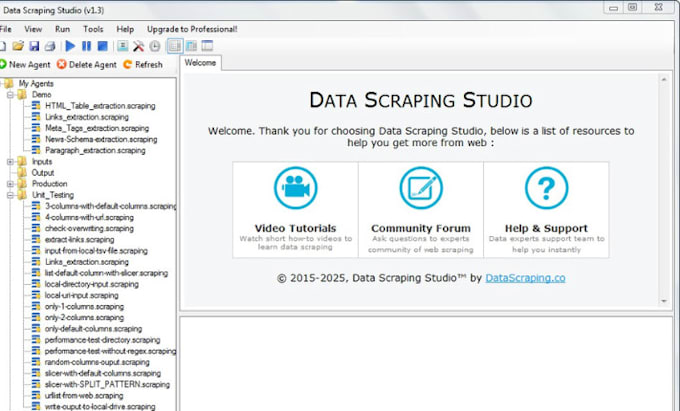
Task: Click the Welcome page scroll down arrow
Action: click(x=664, y=301)
